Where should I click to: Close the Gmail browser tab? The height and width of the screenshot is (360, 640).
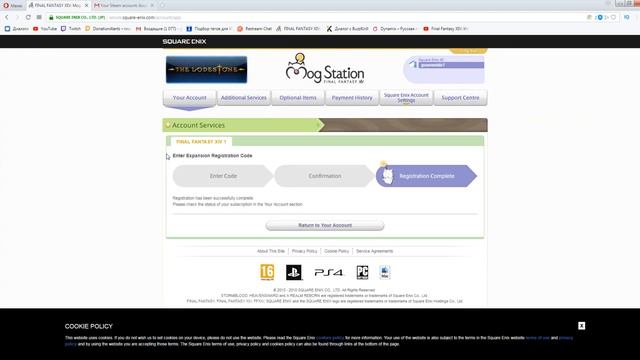click(x=152, y=5)
